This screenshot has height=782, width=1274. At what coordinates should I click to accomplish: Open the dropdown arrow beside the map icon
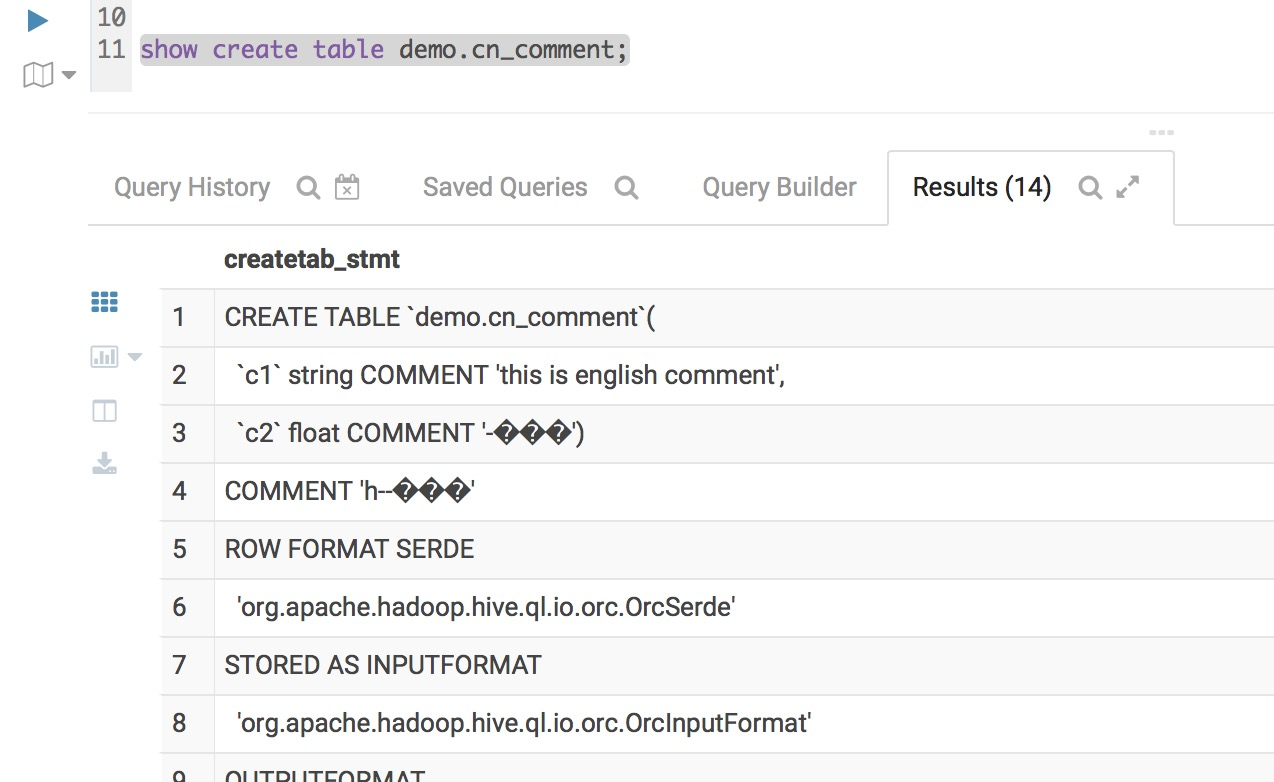pyautogui.click(x=69, y=76)
